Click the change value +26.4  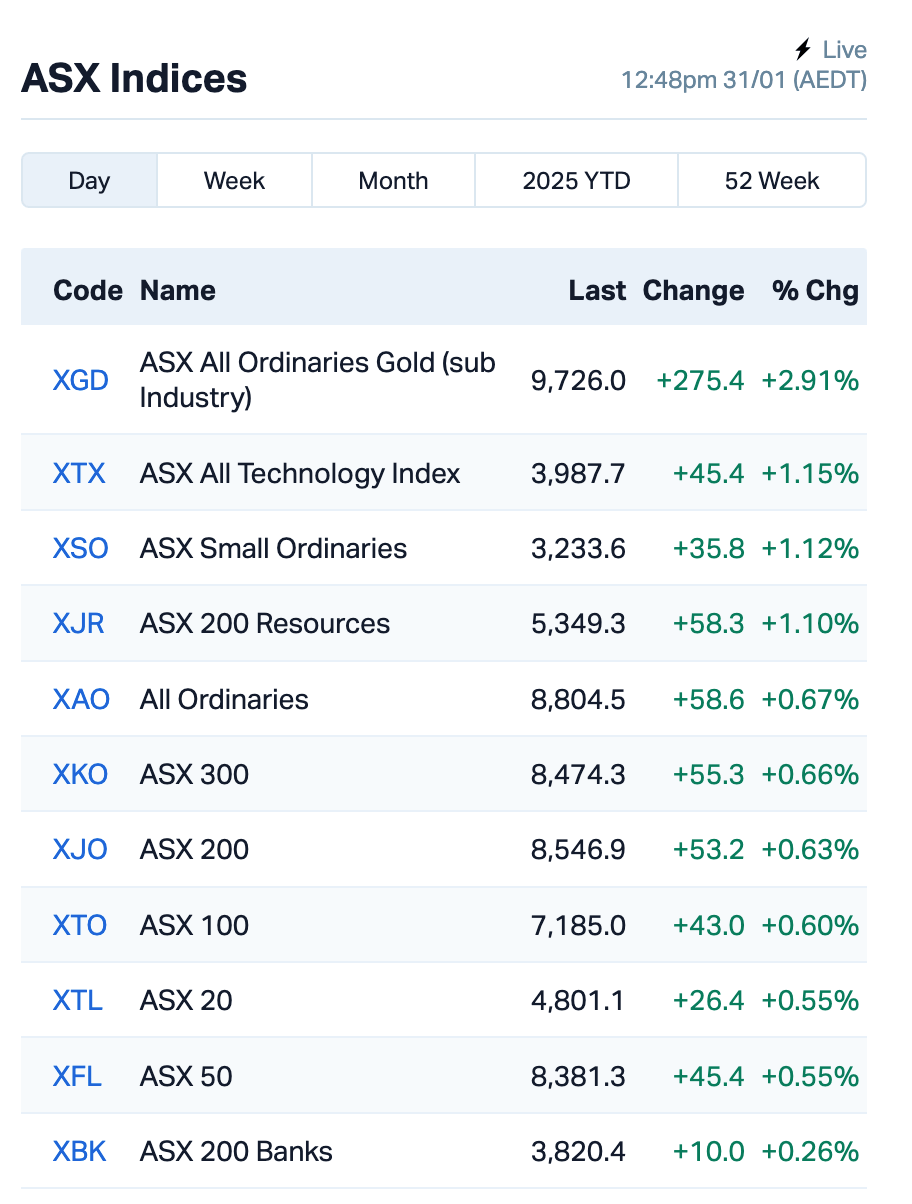(x=709, y=1001)
